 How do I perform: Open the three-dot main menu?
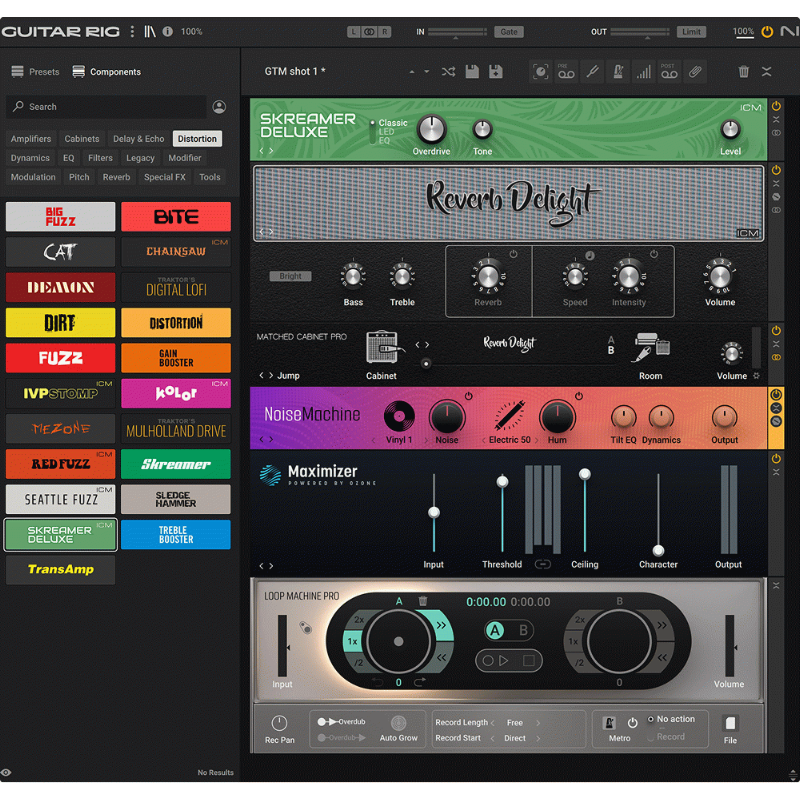(x=132, y=32)
